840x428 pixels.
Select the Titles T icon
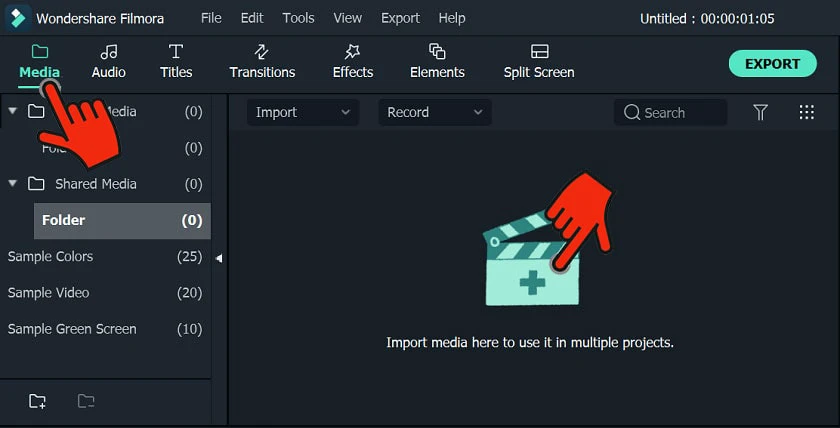click(x=176, y=52)
